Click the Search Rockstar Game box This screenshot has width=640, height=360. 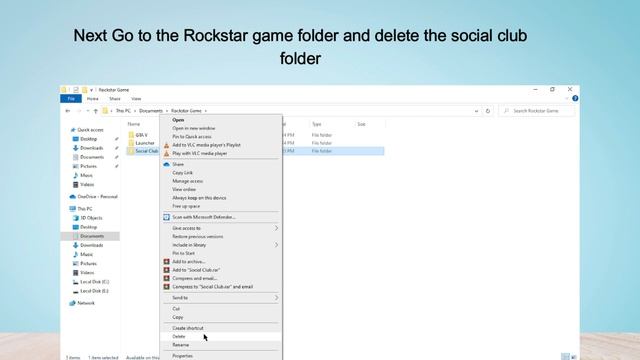tap(536, 111)
